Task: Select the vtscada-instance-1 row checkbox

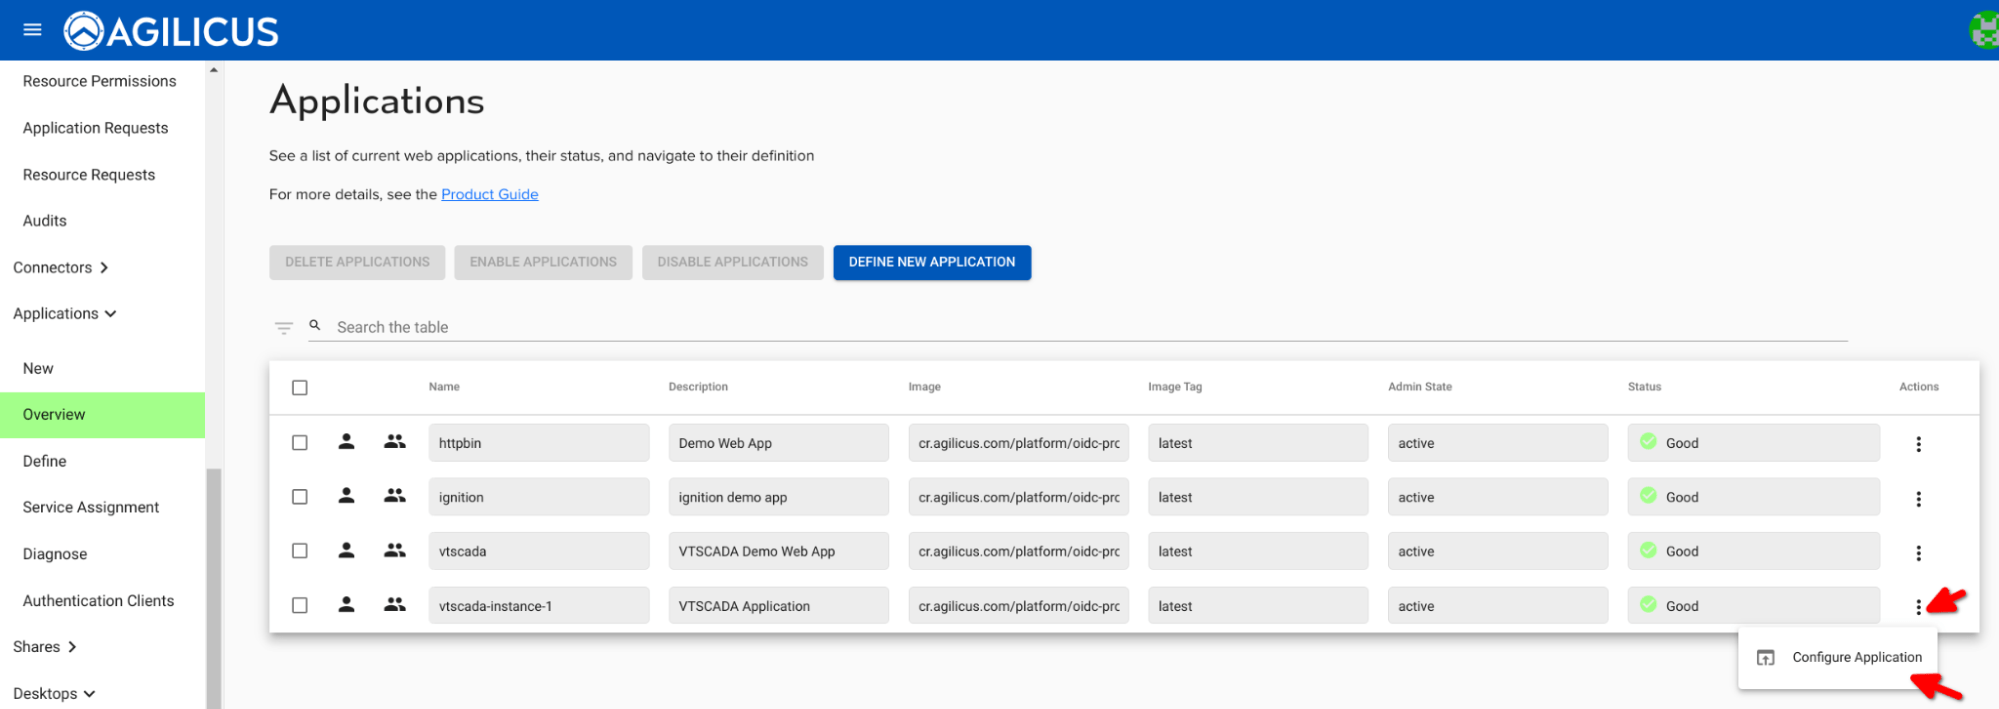Action: coord(300,605)
